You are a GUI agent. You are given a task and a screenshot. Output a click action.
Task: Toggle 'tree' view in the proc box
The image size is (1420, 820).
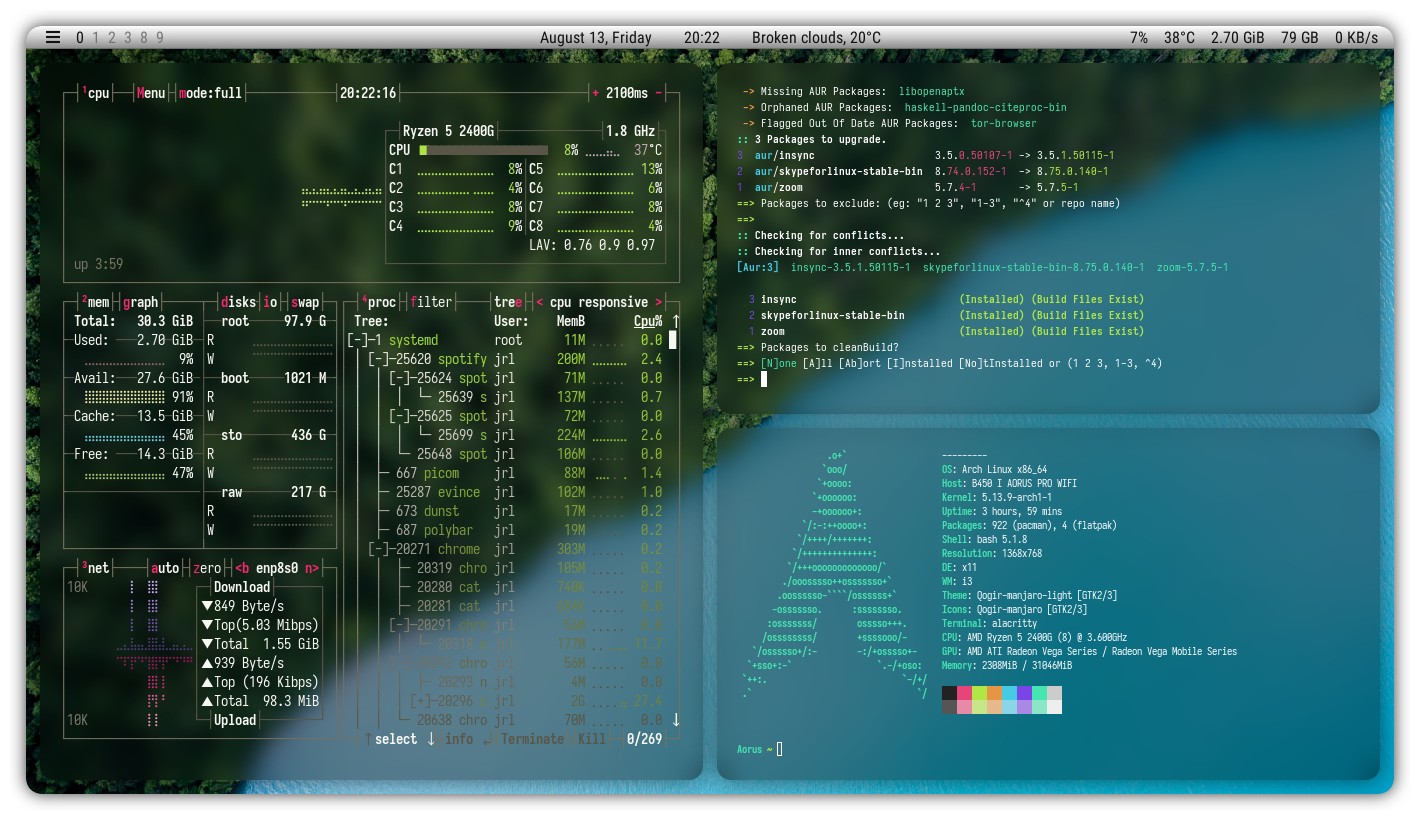pyautogui.click(x=508, y=302)
